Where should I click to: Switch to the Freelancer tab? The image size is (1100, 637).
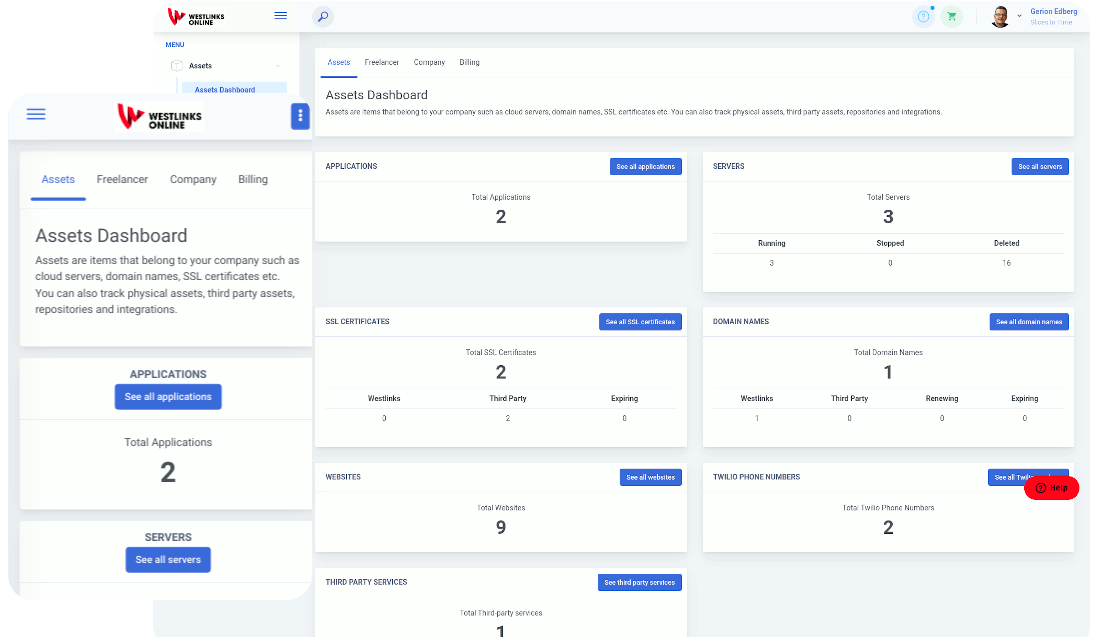pos(381,62)
